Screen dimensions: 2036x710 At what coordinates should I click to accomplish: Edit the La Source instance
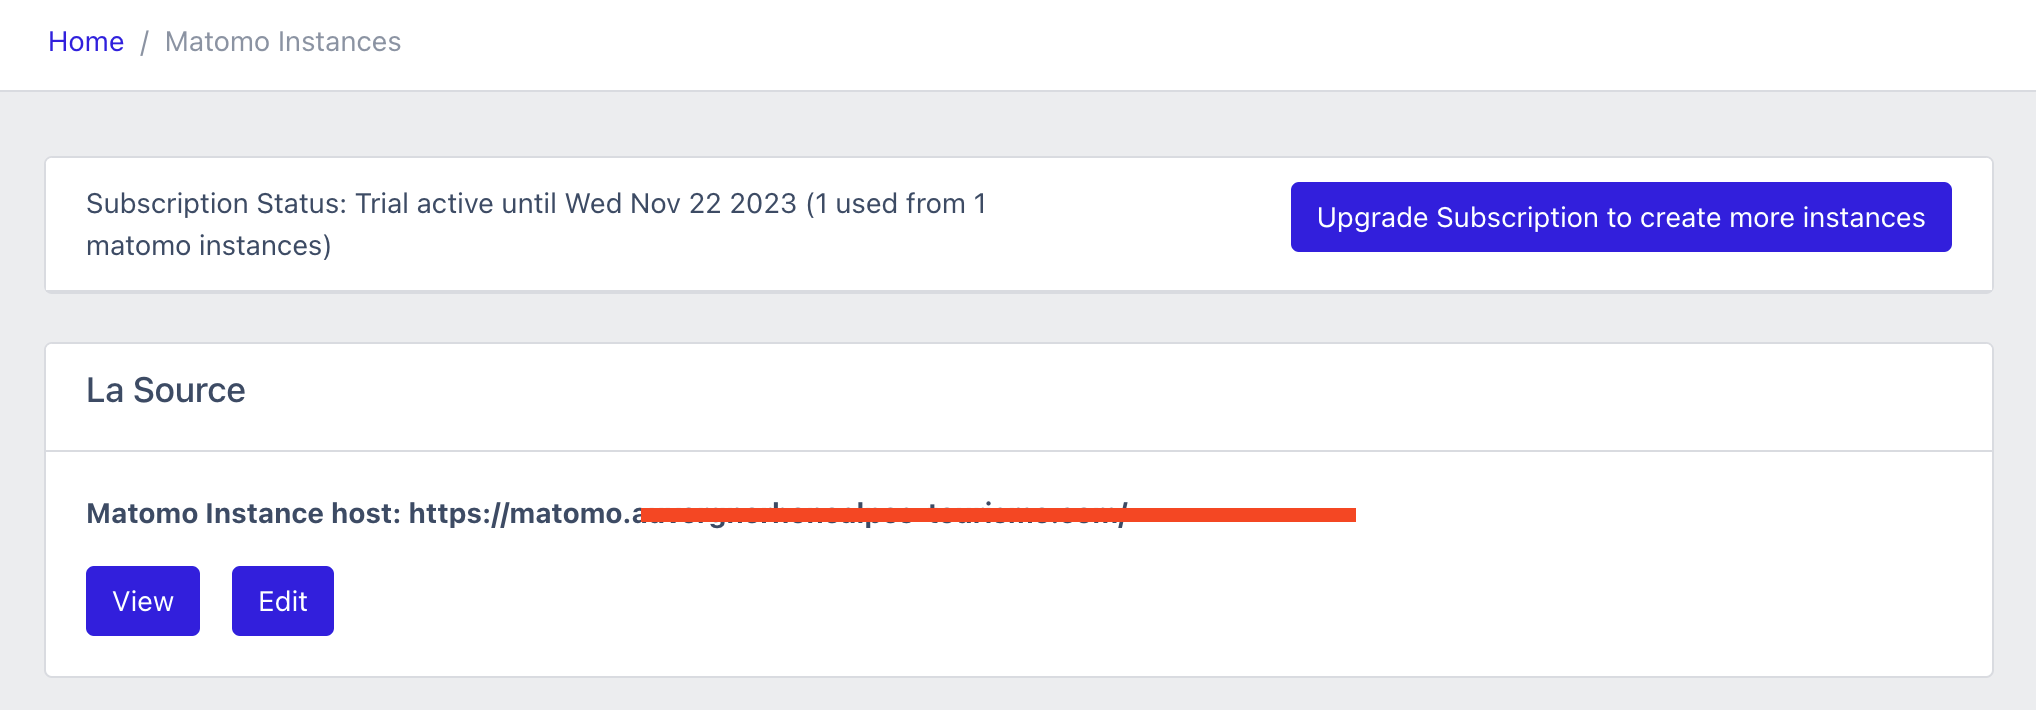[283, 601]
